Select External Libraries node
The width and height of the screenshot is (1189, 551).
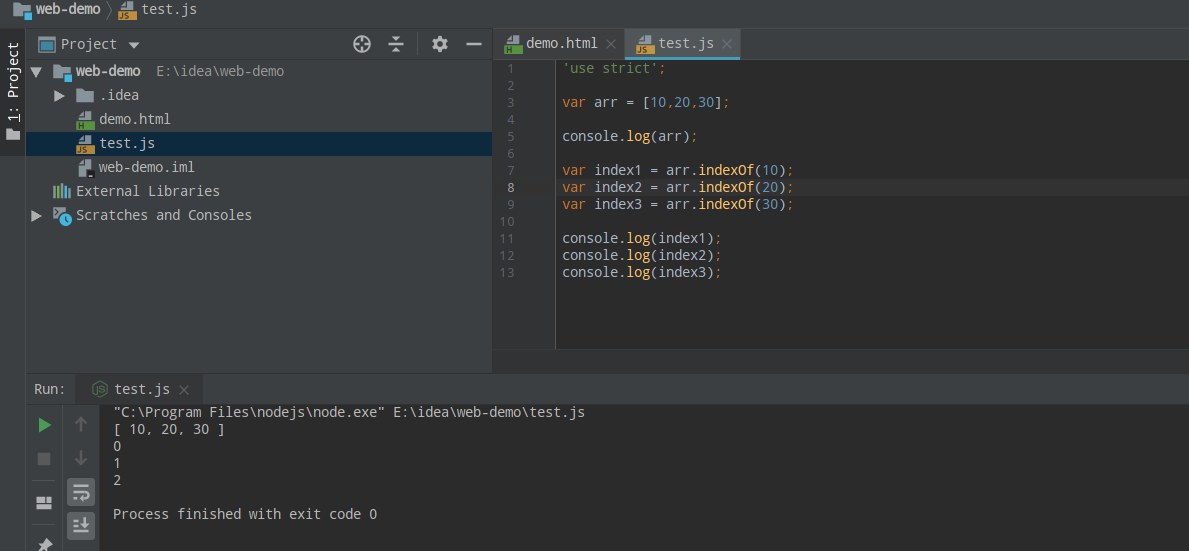coord(148,191)
